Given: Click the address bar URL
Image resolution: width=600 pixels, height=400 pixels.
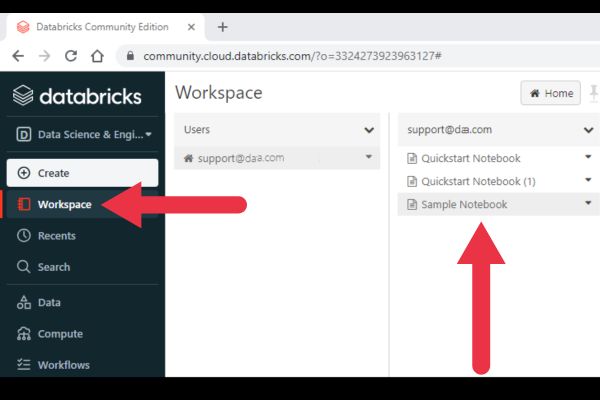Looking at the screenshot, I should tap(292, 56).
